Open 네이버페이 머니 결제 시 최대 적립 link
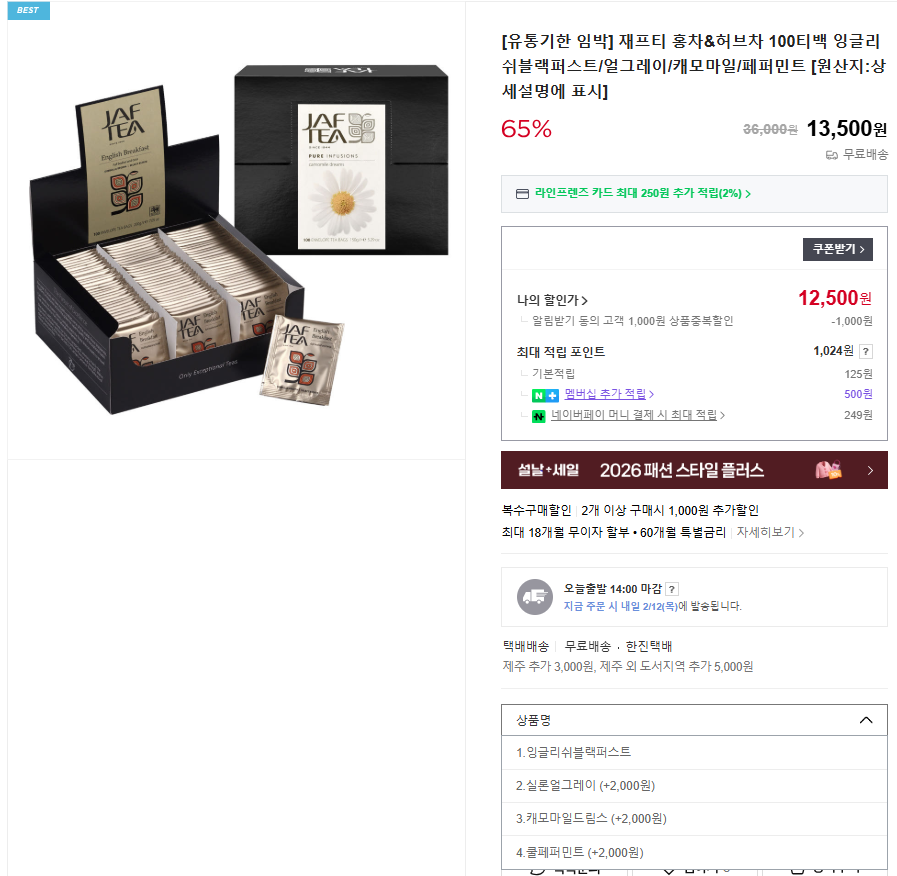The width and height of the screenshot is (897, 876). click(x=638, y=415)
